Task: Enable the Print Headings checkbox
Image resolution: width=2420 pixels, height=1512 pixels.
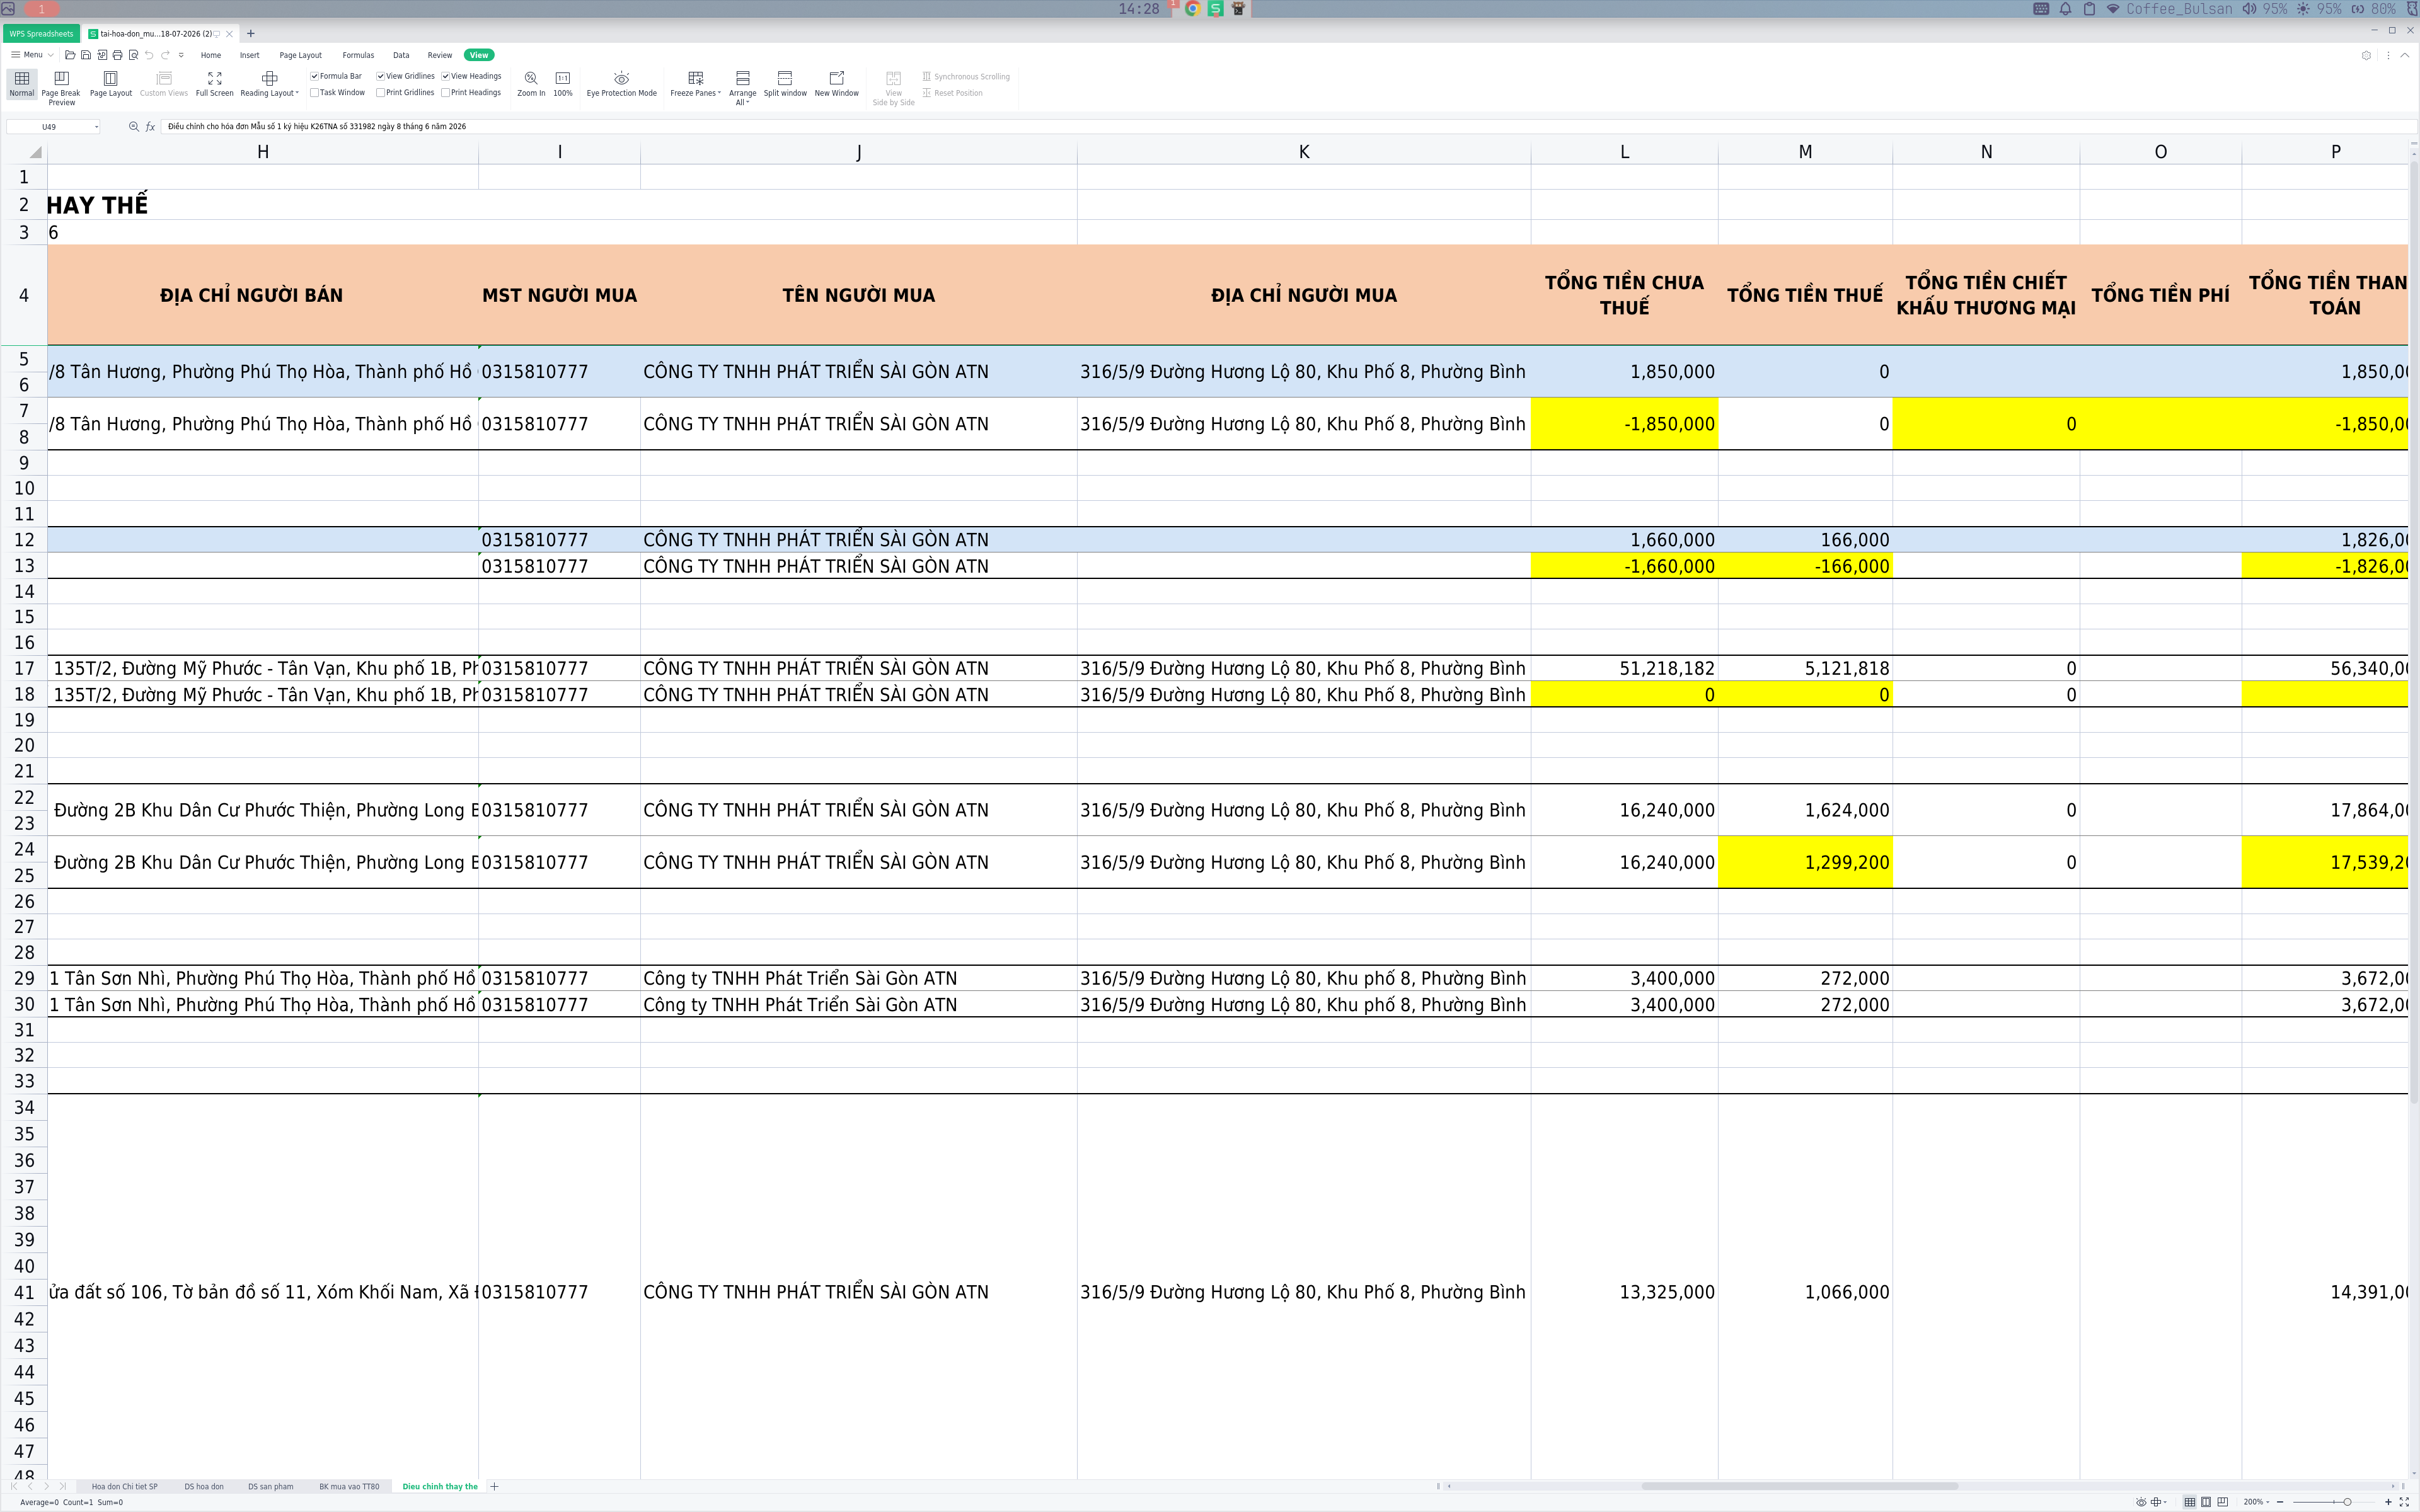Action: [x=445, y=93]
